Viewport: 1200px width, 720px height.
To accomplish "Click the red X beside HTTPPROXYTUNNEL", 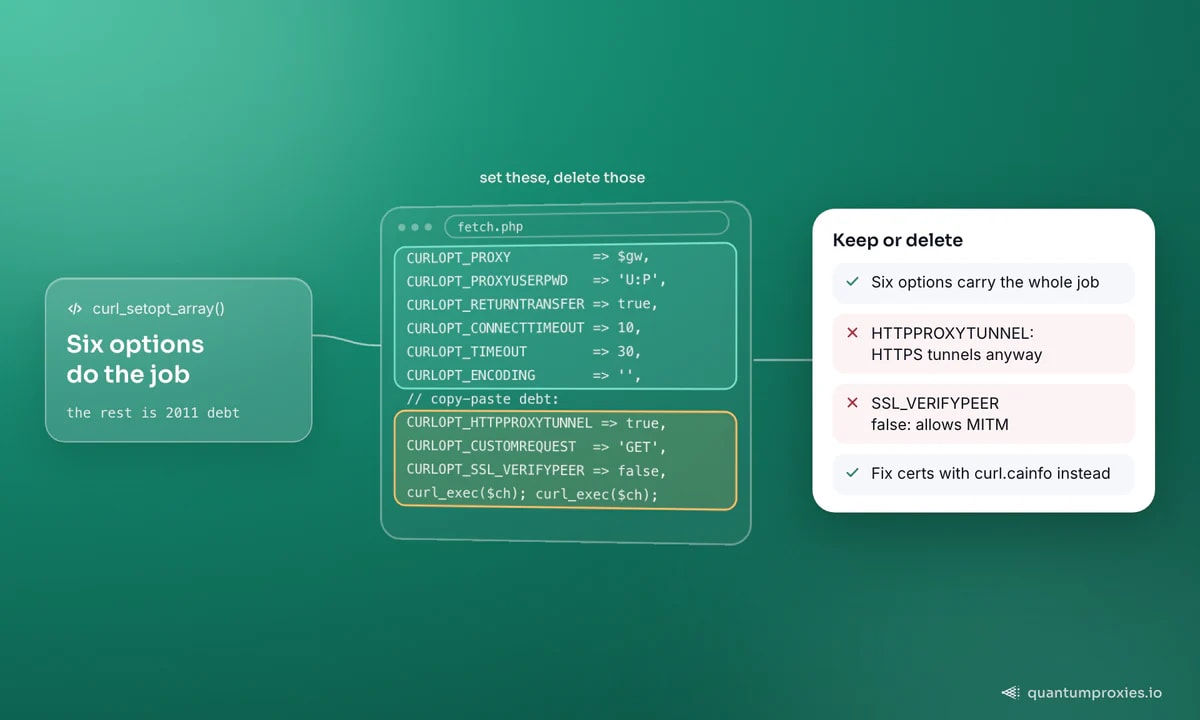I will point(852,333).
